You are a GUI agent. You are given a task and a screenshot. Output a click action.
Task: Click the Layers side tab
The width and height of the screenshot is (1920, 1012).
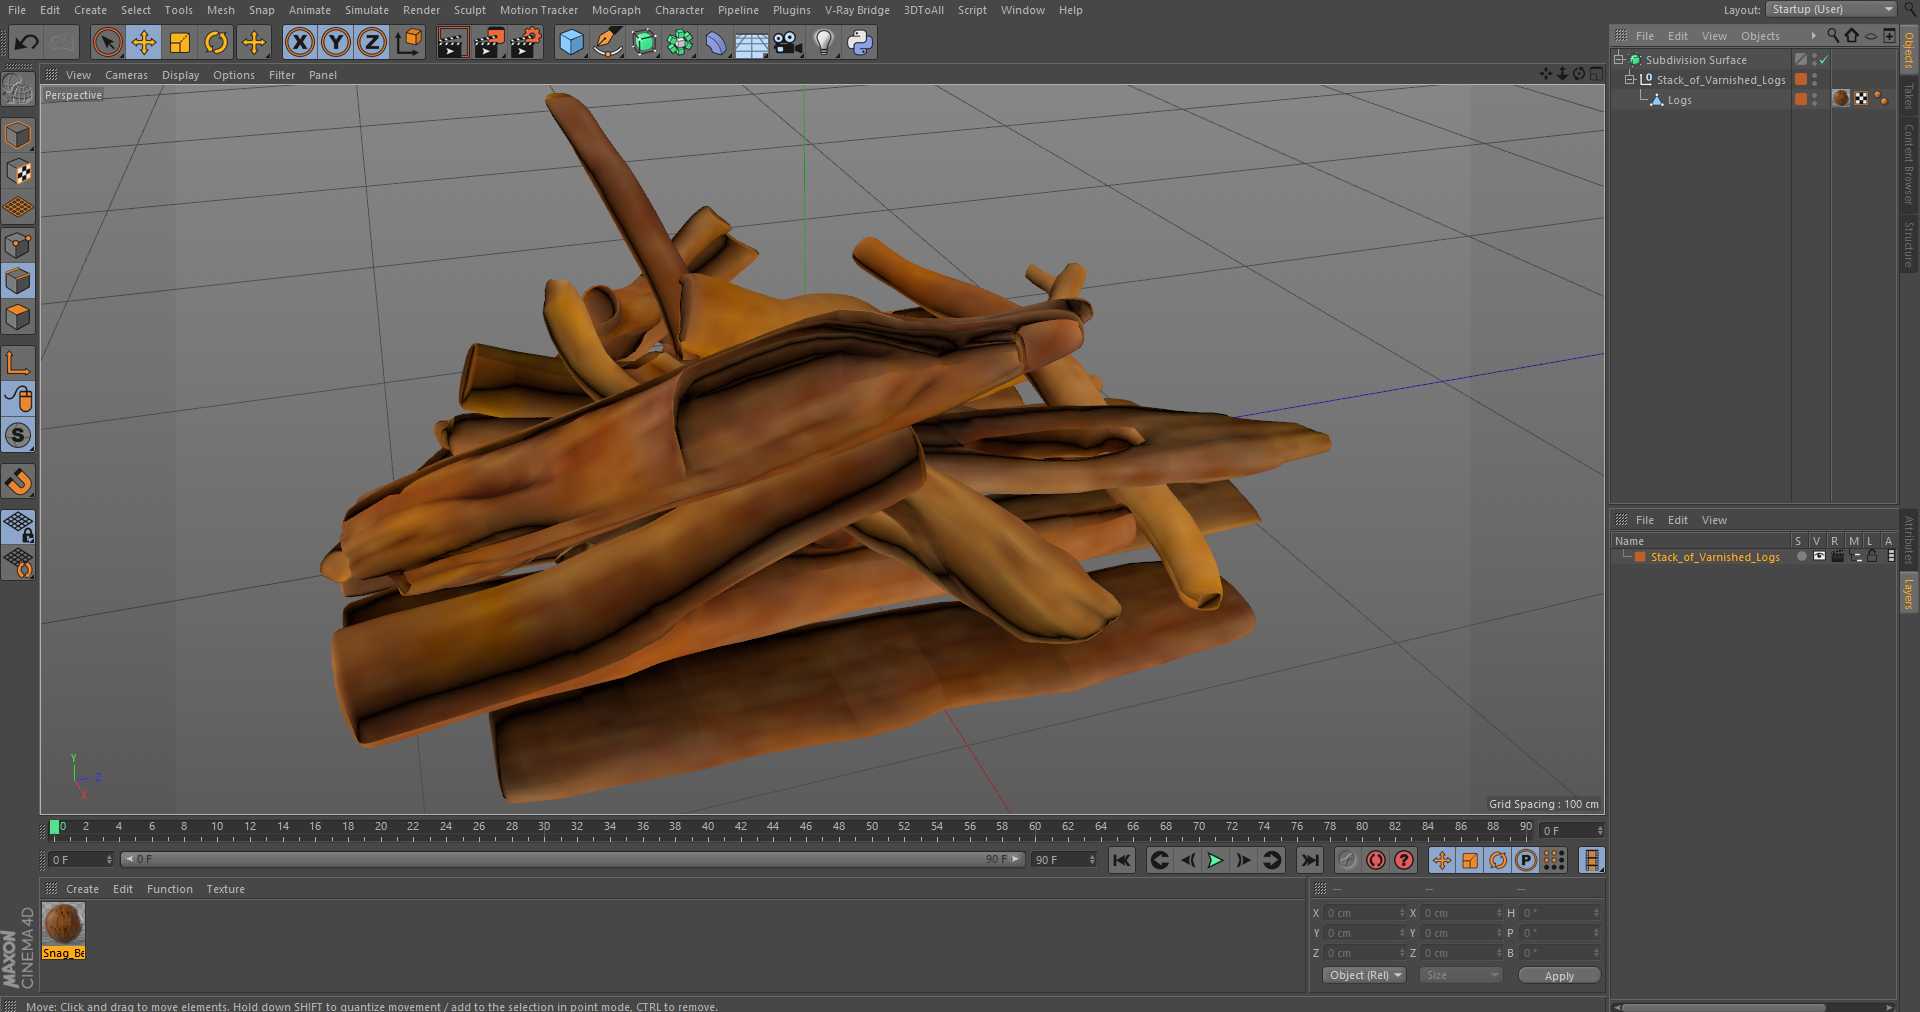pos(1909,593)
